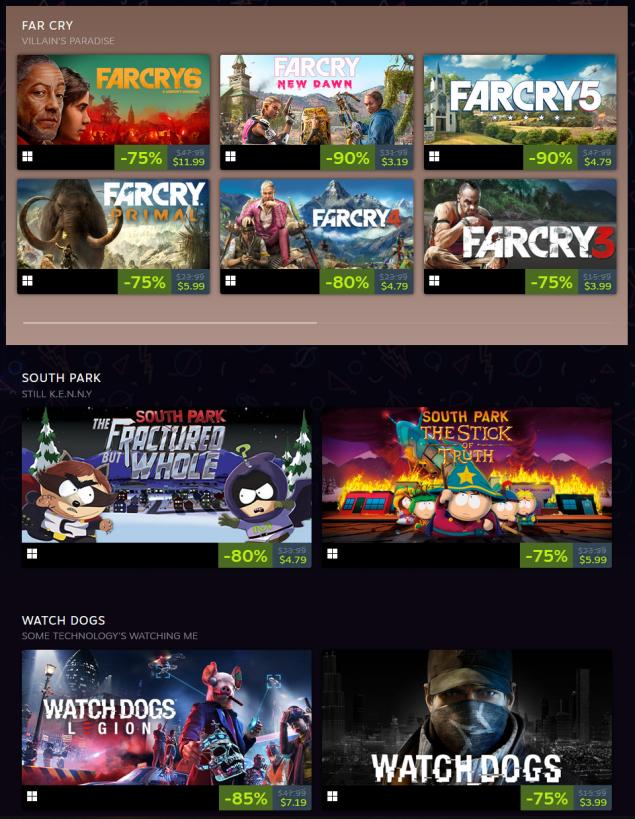The width and height of the screenshot is (635, 819).
Task: Click the -80% $4.79 Fractured But Whole price
Action: tap(265, 556)
